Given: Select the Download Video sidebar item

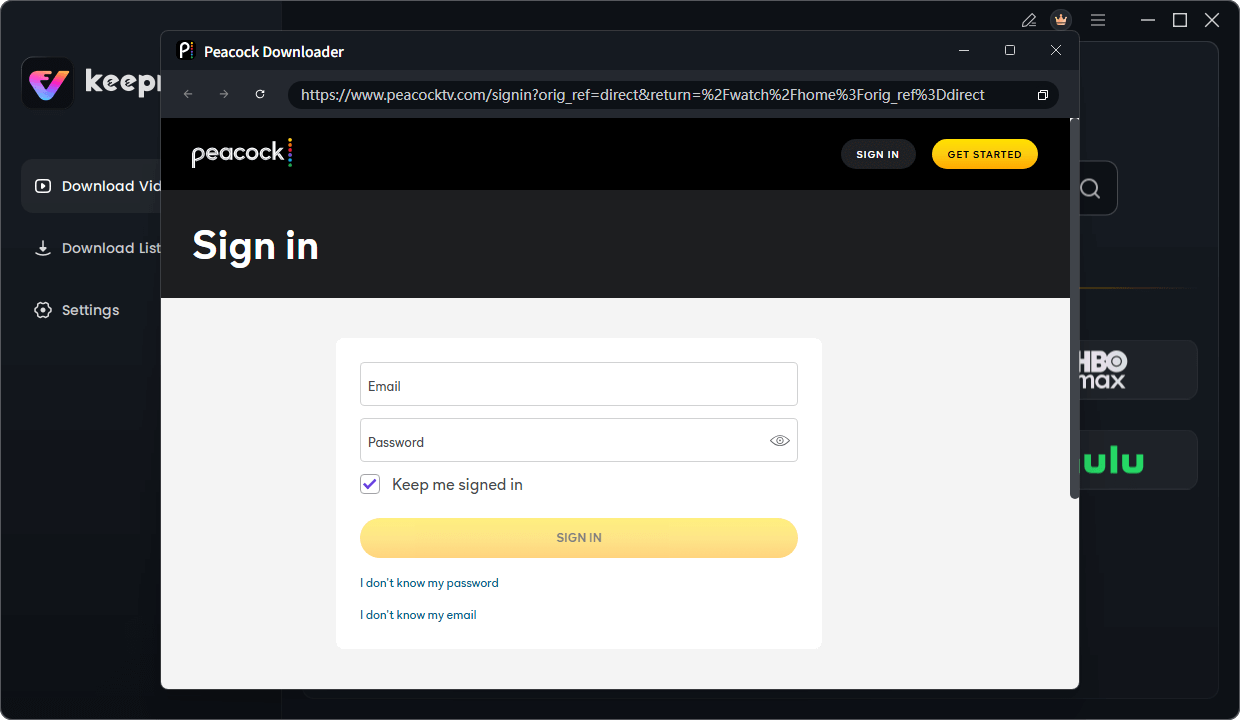Looking at the screenshot, I should (100, 185).
